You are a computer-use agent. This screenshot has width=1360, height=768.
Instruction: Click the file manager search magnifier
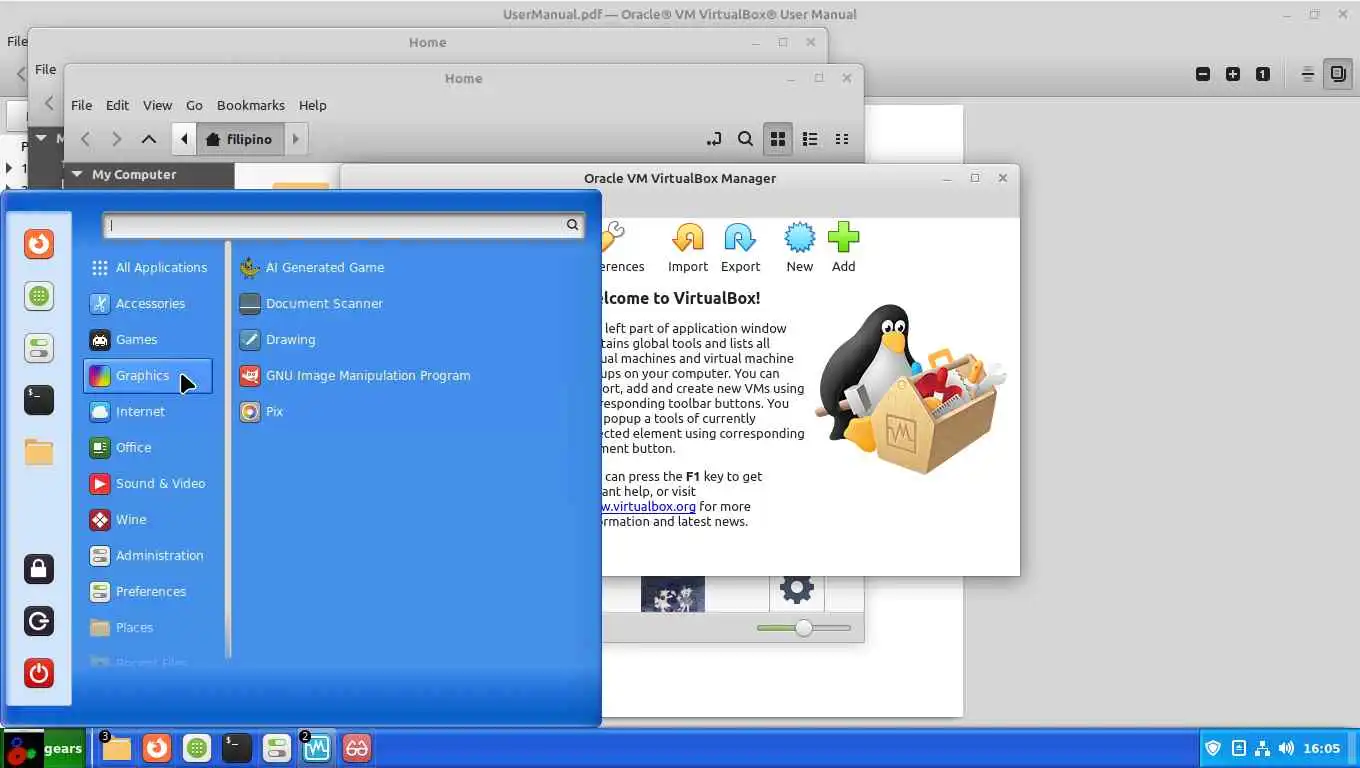pyautogui.click(x=745, y=139)
